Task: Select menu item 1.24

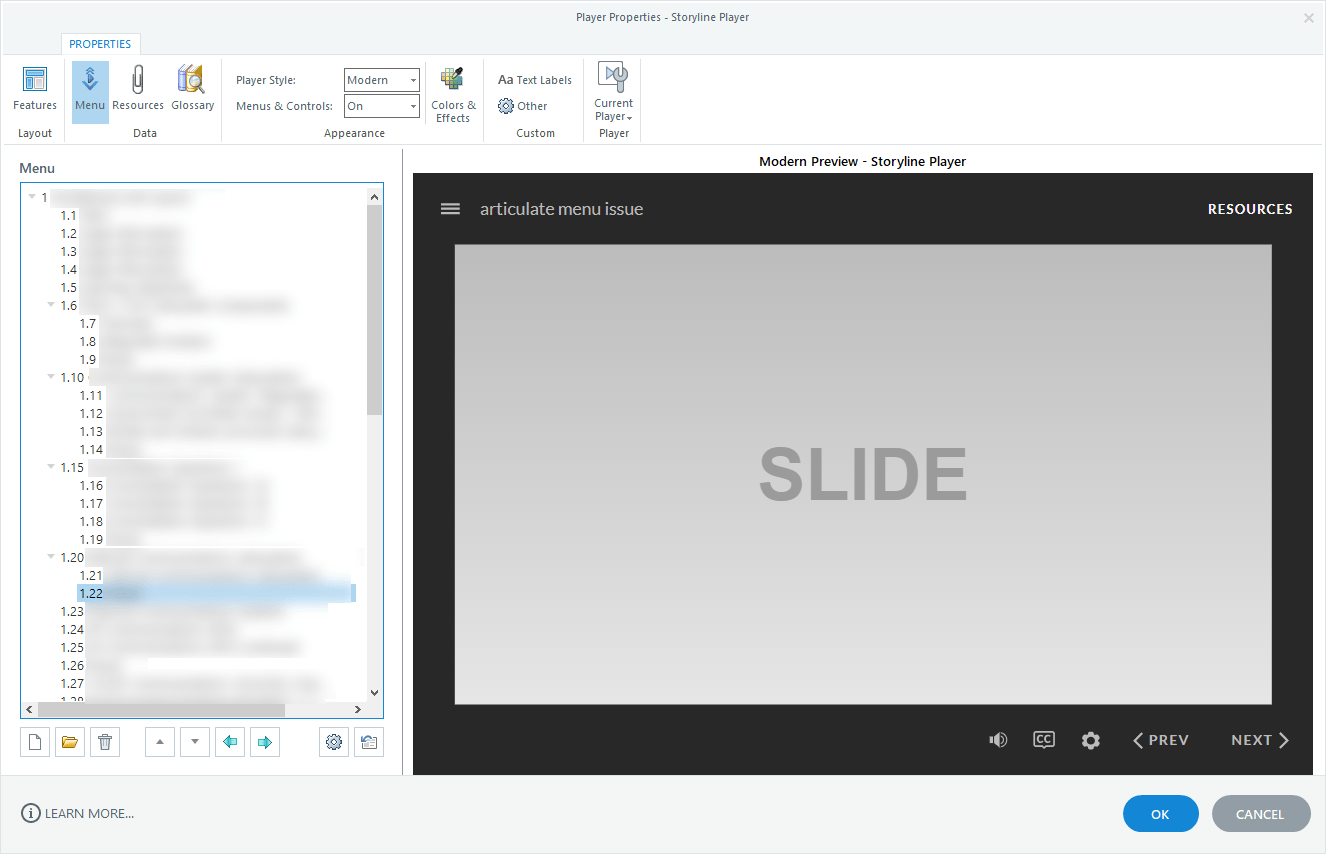Action: tap(150, 629)
